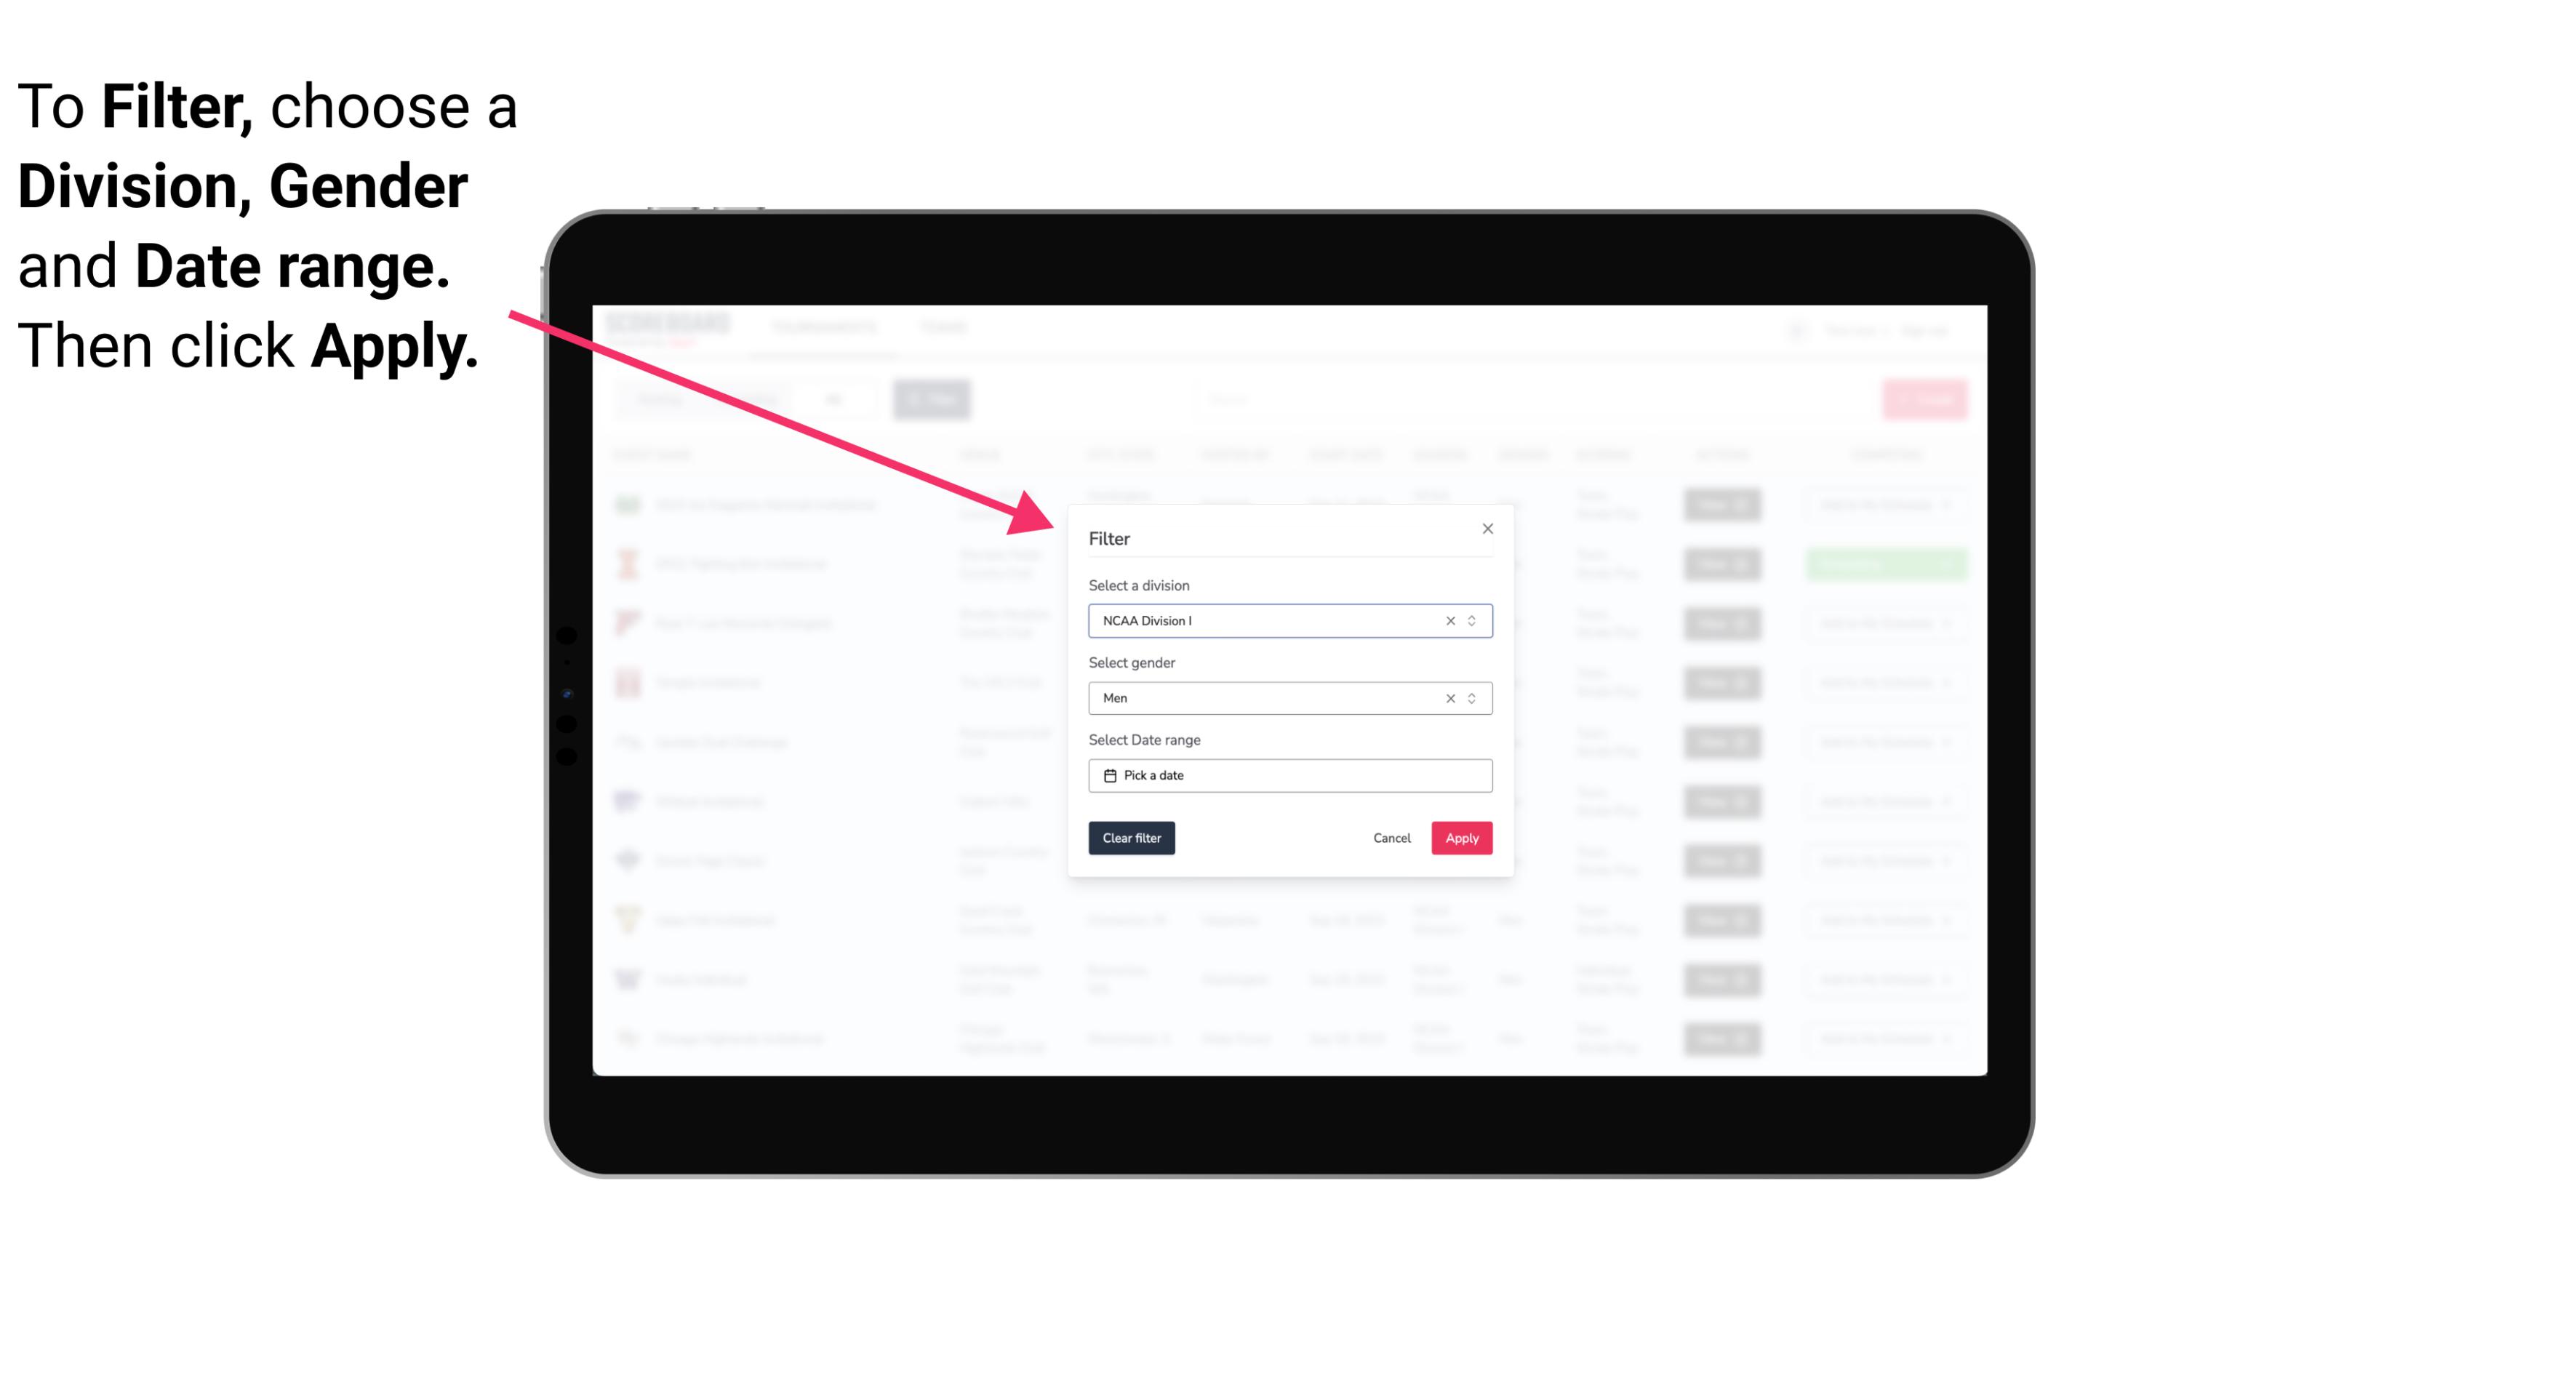The width and height of the screenshot is (2576, 1386).
Task: Click the Apply button to confirm filter
Action: pos(1461,838)
